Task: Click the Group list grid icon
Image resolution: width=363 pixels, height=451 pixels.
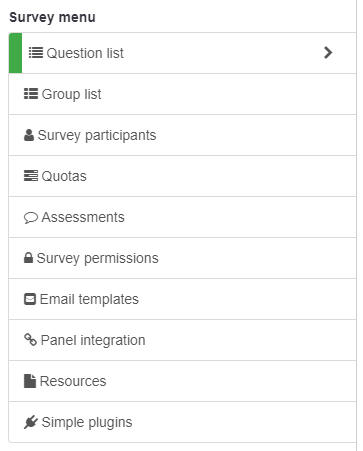Action: click(x=31, y=94)
